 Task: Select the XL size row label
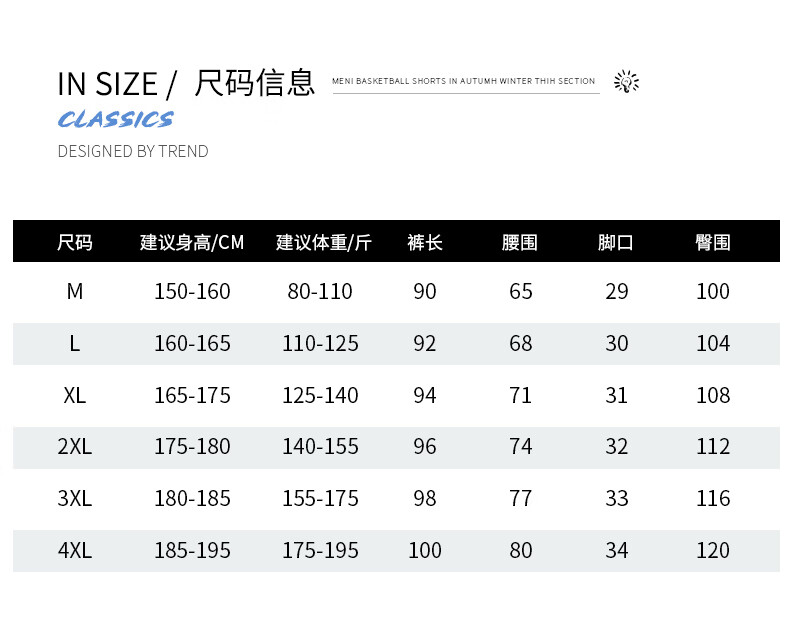click(x=75, y=395)
